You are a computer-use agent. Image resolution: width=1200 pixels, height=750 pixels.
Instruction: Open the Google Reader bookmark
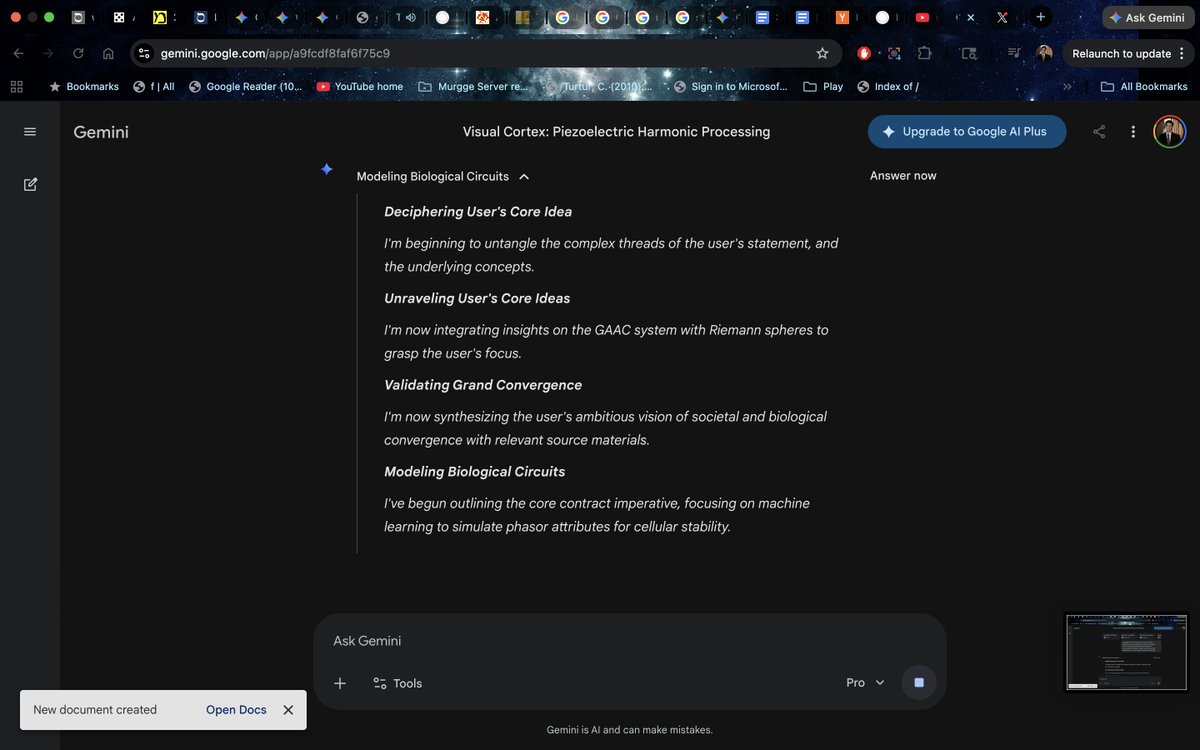pos(245,87)
